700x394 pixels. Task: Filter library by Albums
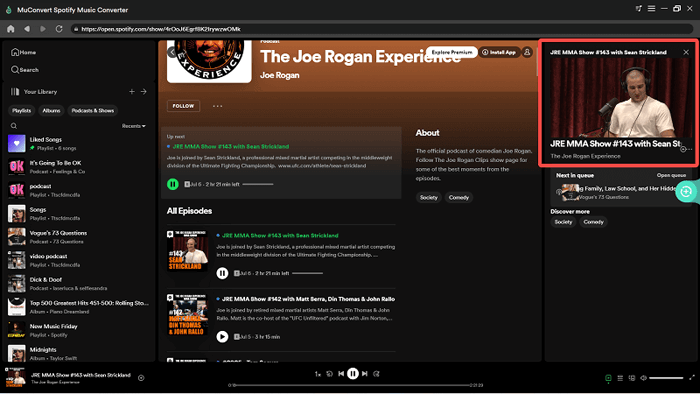click(51, 111)
